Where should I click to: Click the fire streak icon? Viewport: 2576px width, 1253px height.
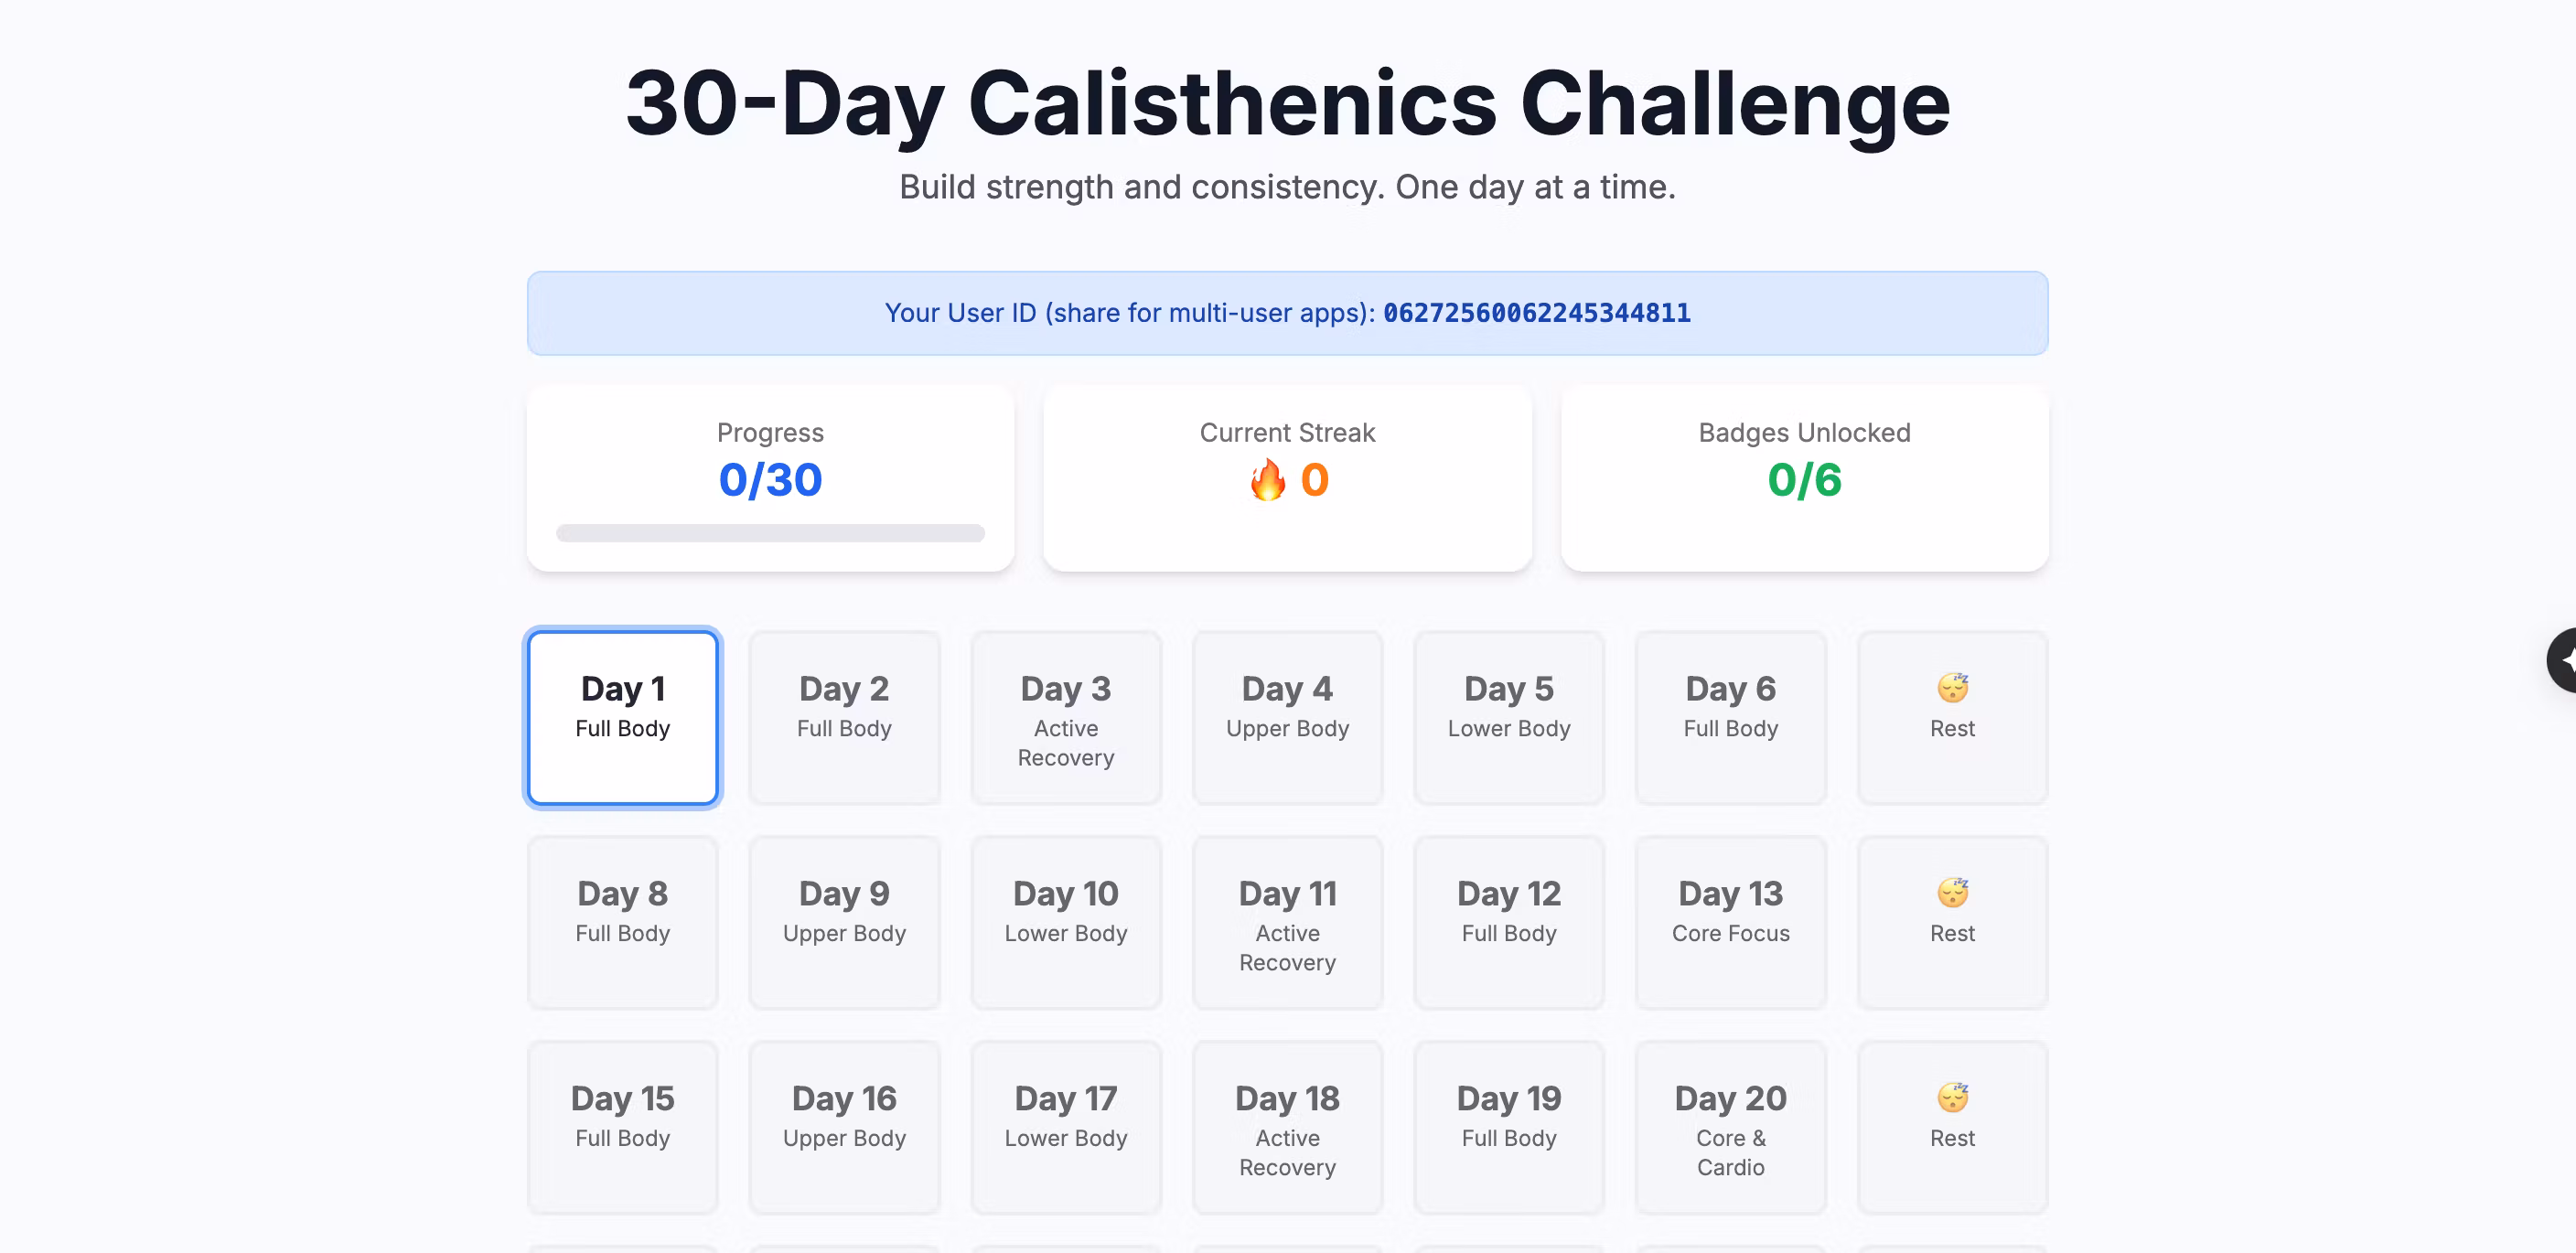[x=1267, y=480]
